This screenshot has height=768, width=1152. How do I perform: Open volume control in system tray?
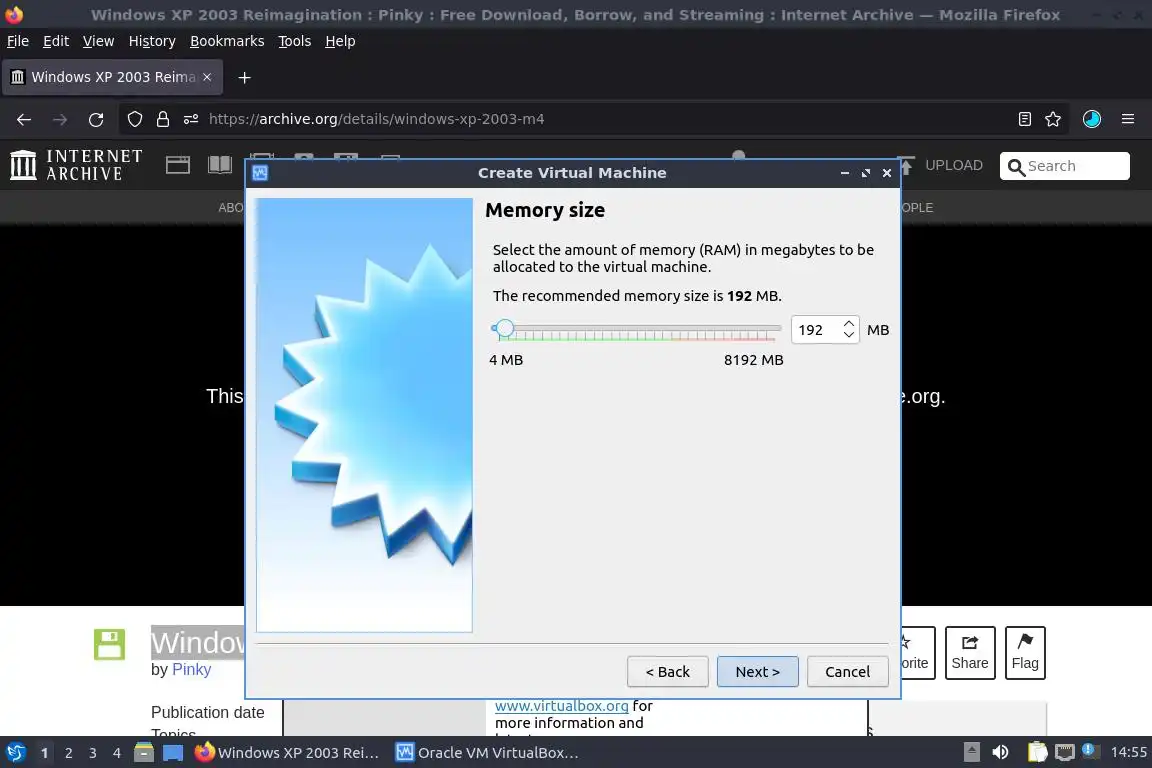click(1000, 753)
